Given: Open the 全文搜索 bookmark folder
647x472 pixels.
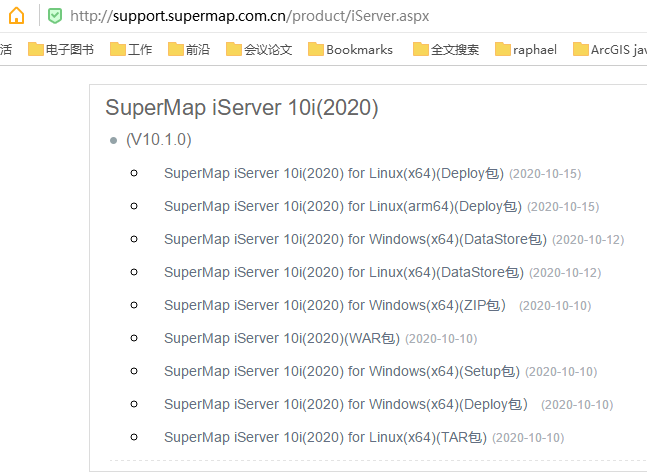Looking at the screenshot, I should (446, 50).
